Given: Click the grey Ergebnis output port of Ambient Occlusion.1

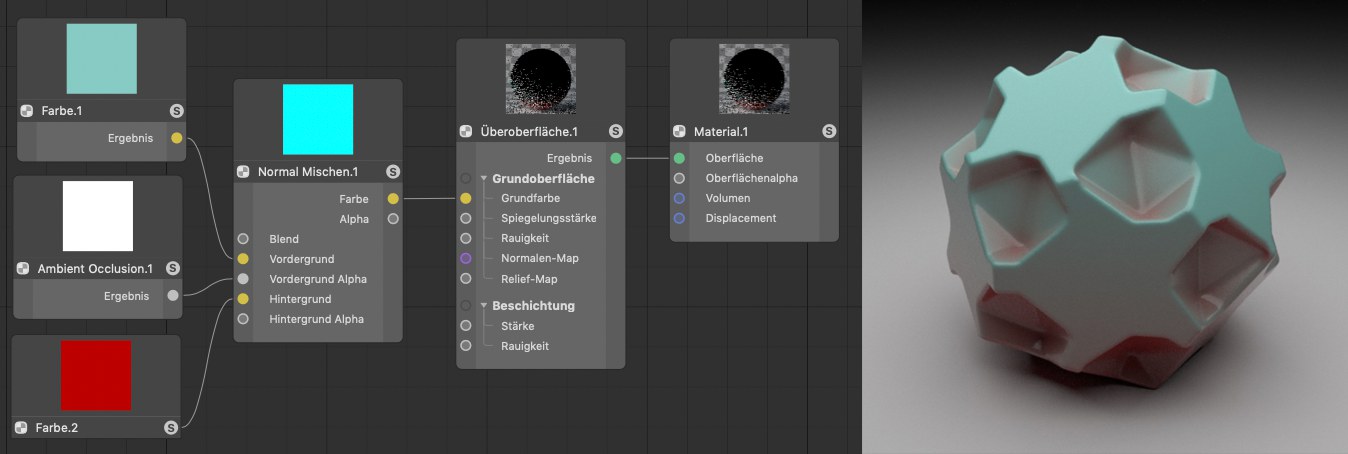Looking at the screenshot, I should 173,296.
